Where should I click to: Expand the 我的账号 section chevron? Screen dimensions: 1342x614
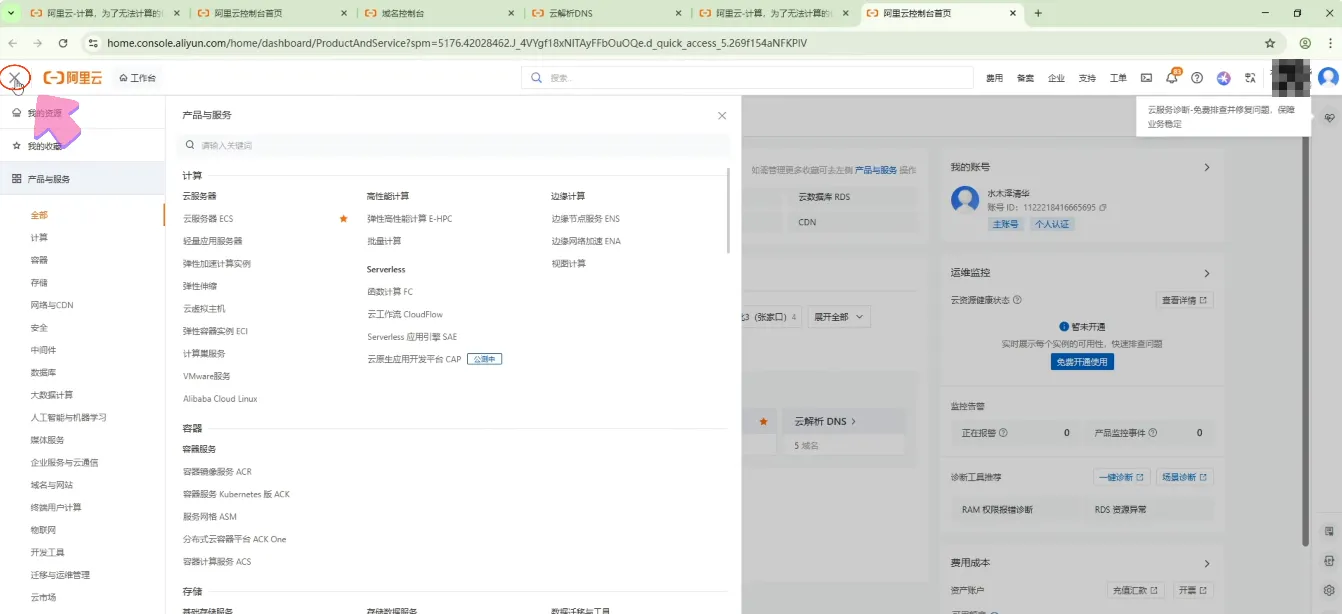point(1207,168)
